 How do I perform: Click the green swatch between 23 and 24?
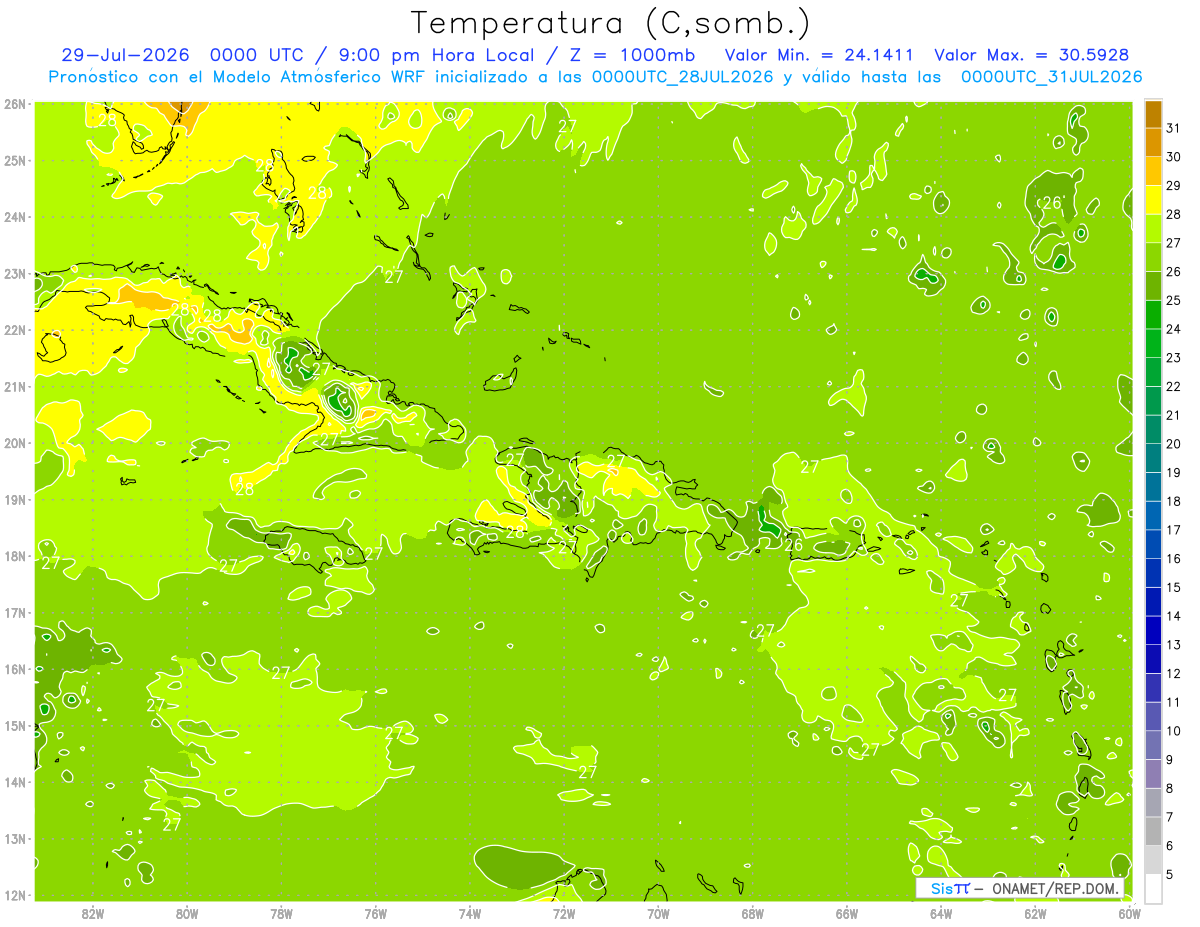[1153, 342]
